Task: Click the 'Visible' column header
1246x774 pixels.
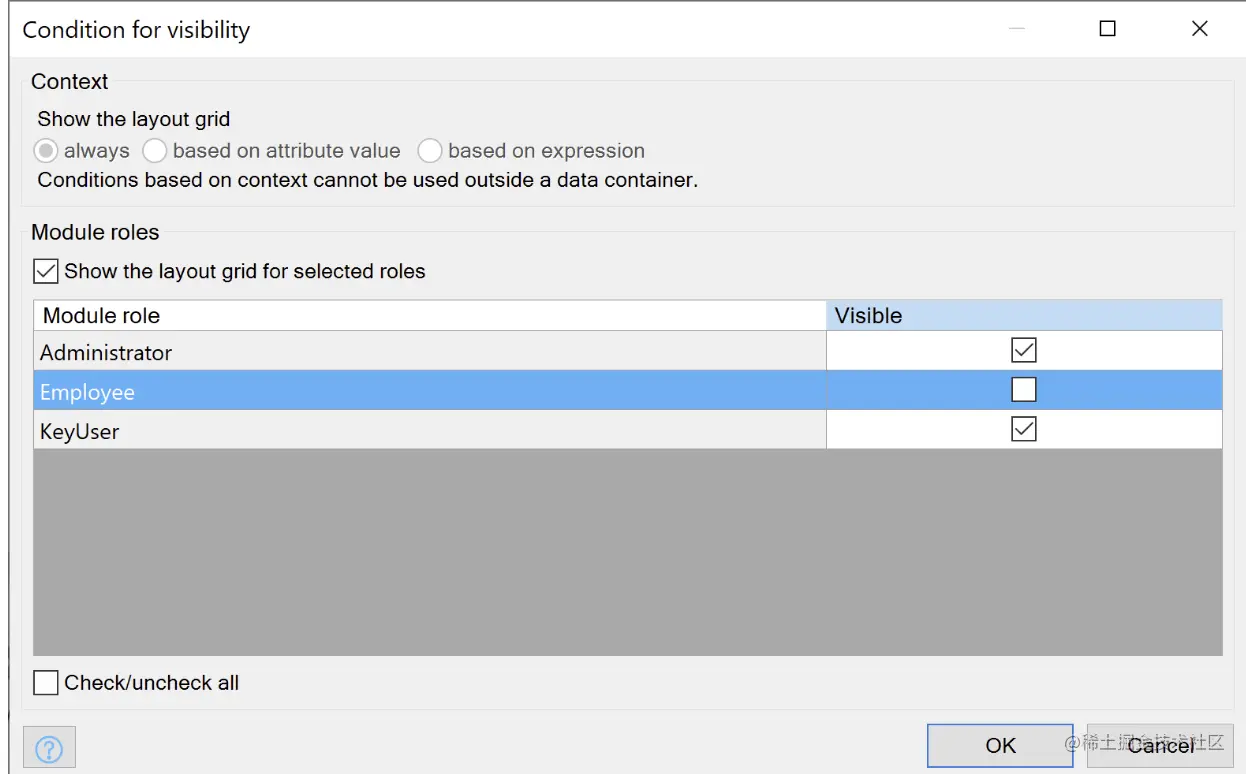Action: [x=1023, y=316]
